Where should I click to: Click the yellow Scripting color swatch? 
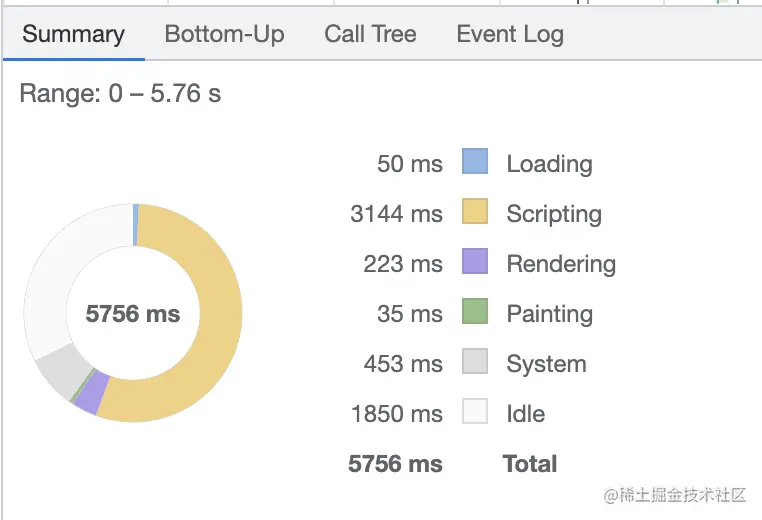click(475, 212)
